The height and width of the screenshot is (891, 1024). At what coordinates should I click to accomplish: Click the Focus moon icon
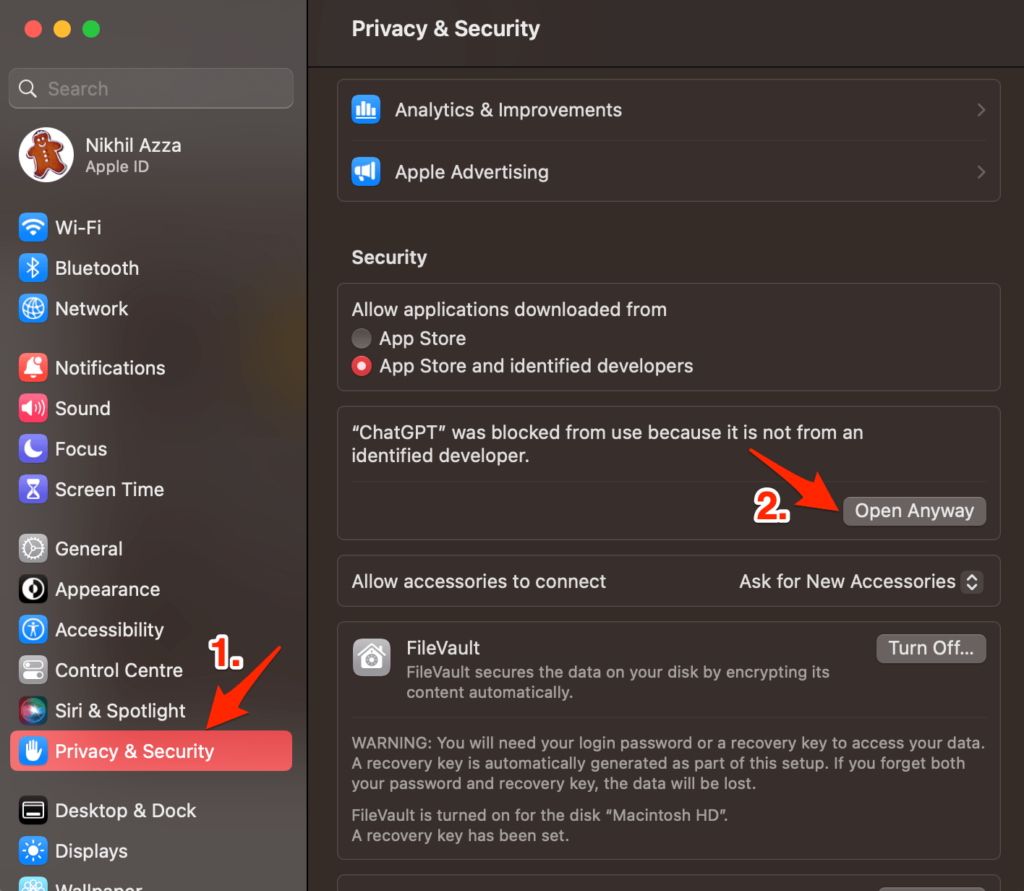pos(33,448)
